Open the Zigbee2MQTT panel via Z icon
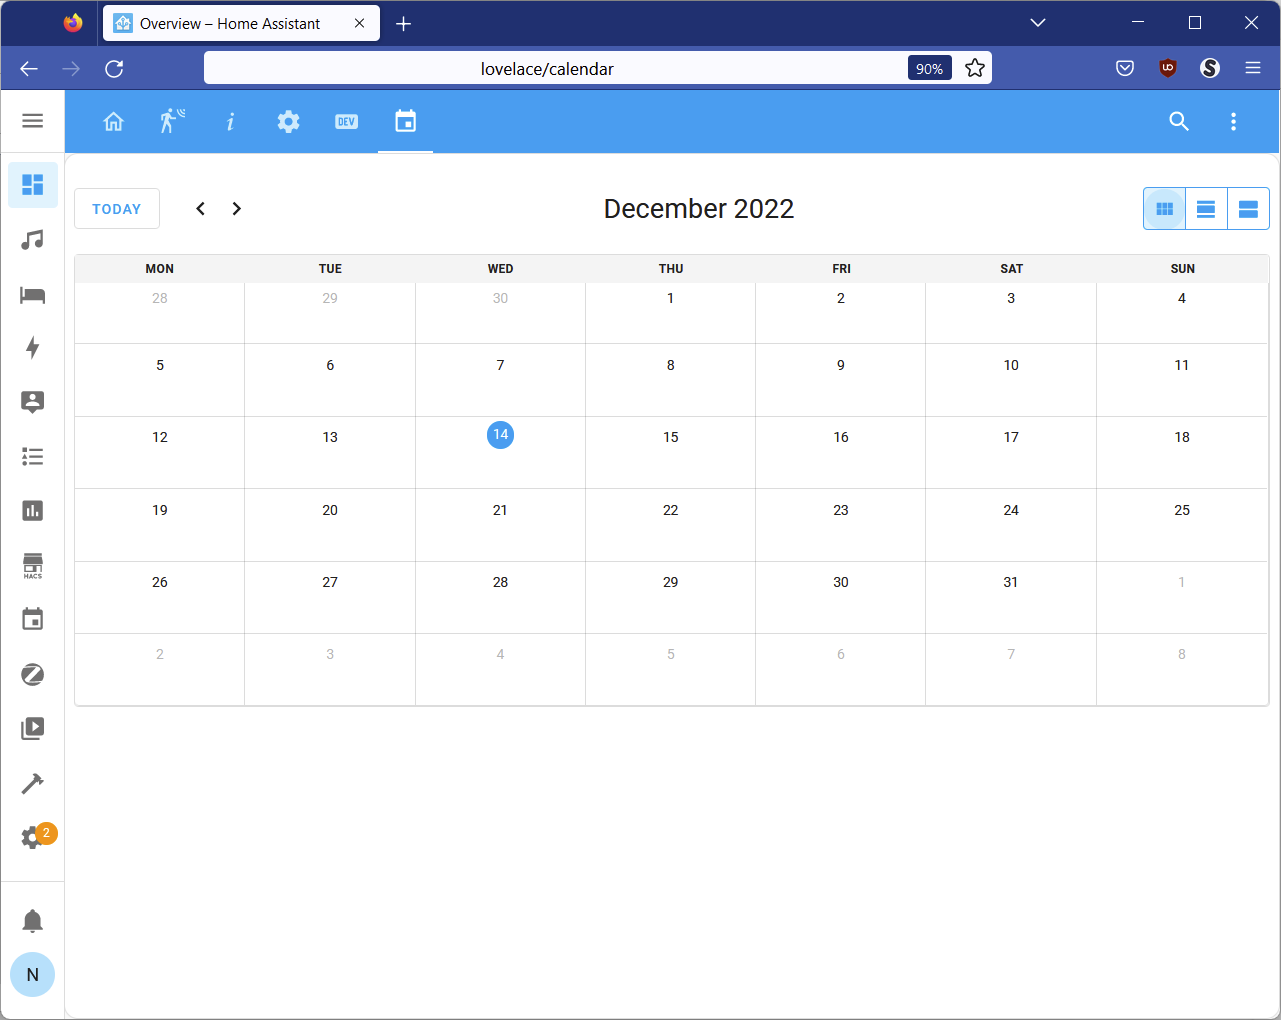The width and height of the screenshot is (1281, 1020). 32,674
